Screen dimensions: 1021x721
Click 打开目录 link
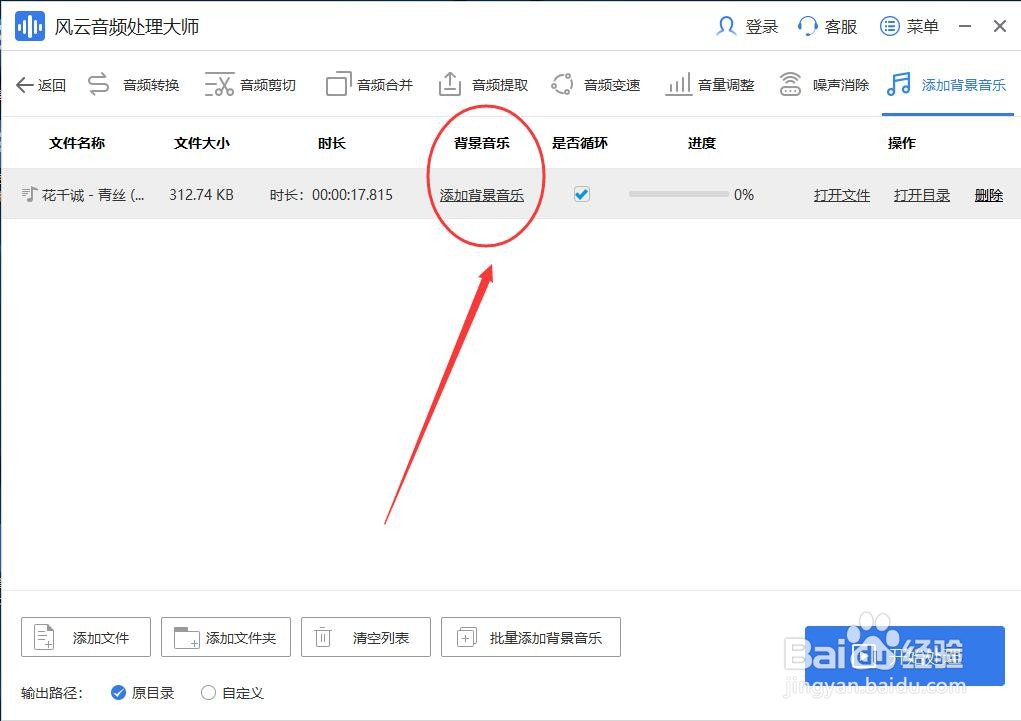[922, 195]
